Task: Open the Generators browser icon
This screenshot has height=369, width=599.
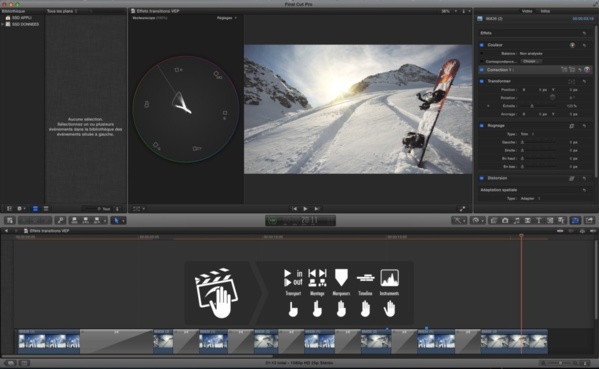Action: pos(550,220)
